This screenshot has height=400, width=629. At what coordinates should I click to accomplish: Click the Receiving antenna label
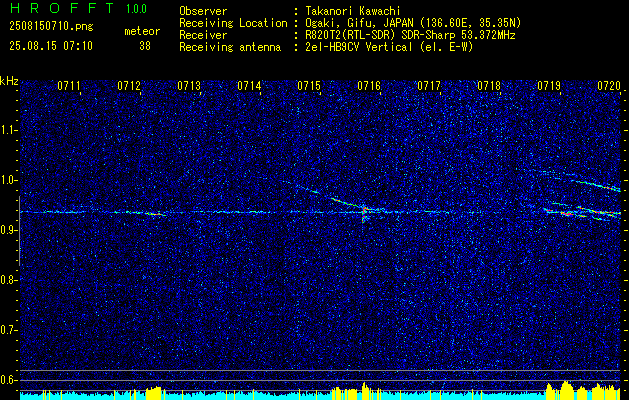pos(230,47)
